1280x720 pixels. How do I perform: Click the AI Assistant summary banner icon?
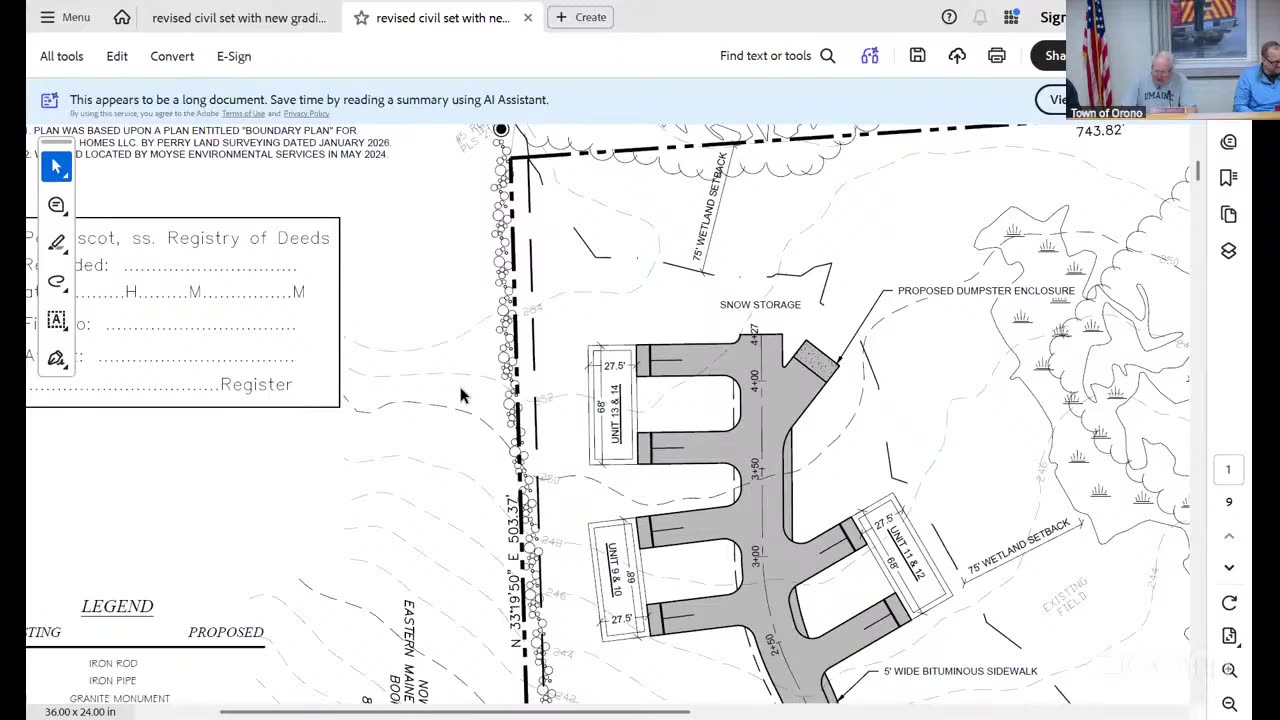[x=49, y=100]
